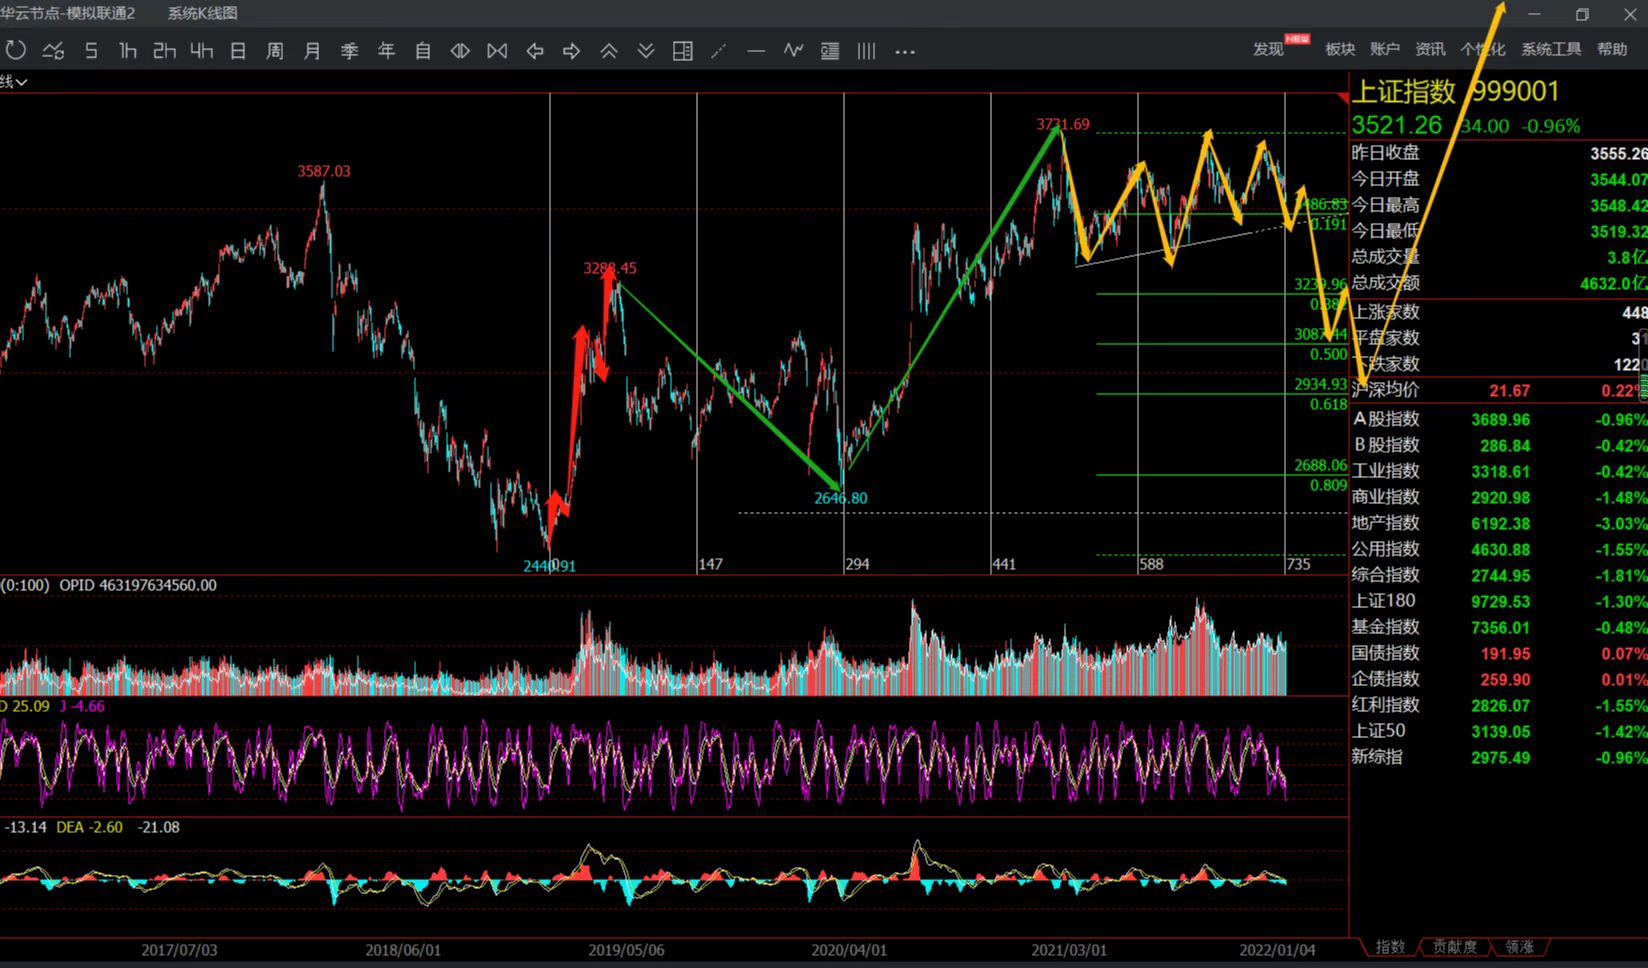
Task: Click the 3288.45 peak price label
Action: [x=610, y=268]
